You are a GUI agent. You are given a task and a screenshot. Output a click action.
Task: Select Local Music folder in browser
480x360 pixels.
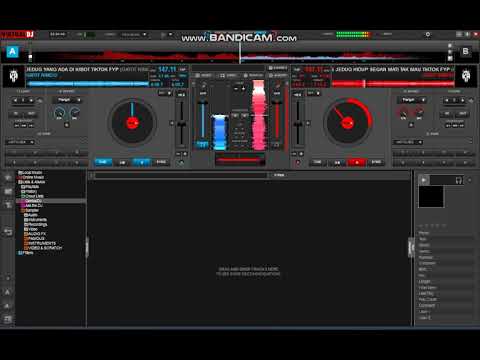coord(30,173)
